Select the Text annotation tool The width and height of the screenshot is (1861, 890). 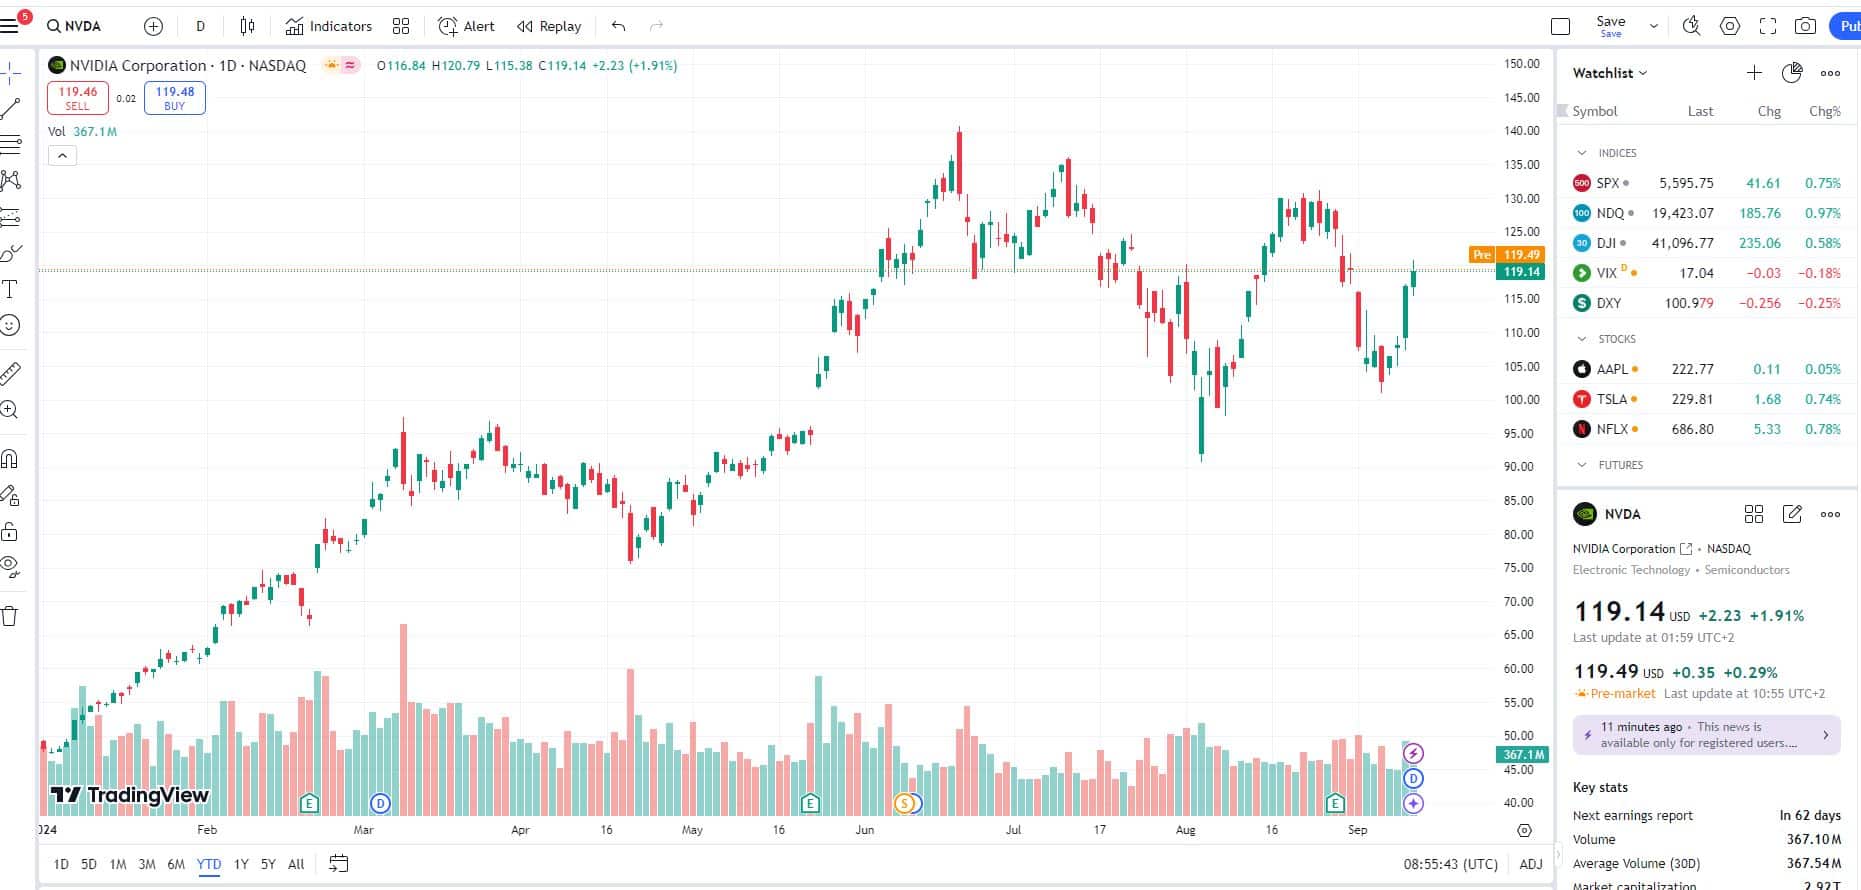point(11,289)
